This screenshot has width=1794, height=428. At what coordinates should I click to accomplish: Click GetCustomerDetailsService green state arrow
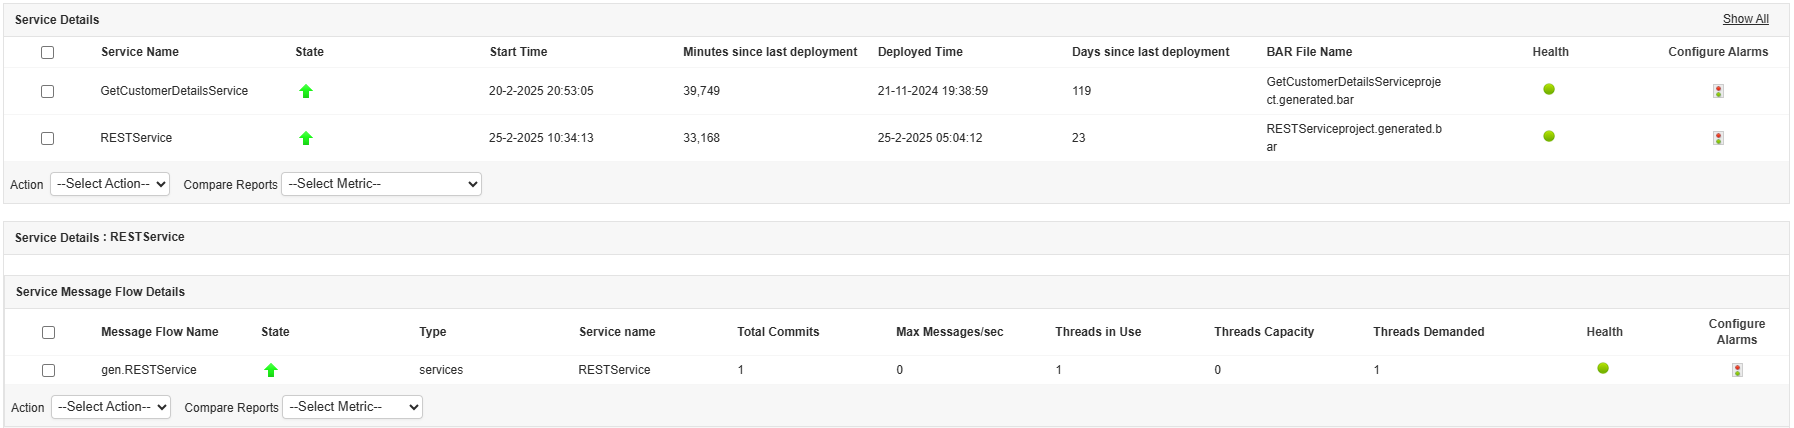pos(306,91)
